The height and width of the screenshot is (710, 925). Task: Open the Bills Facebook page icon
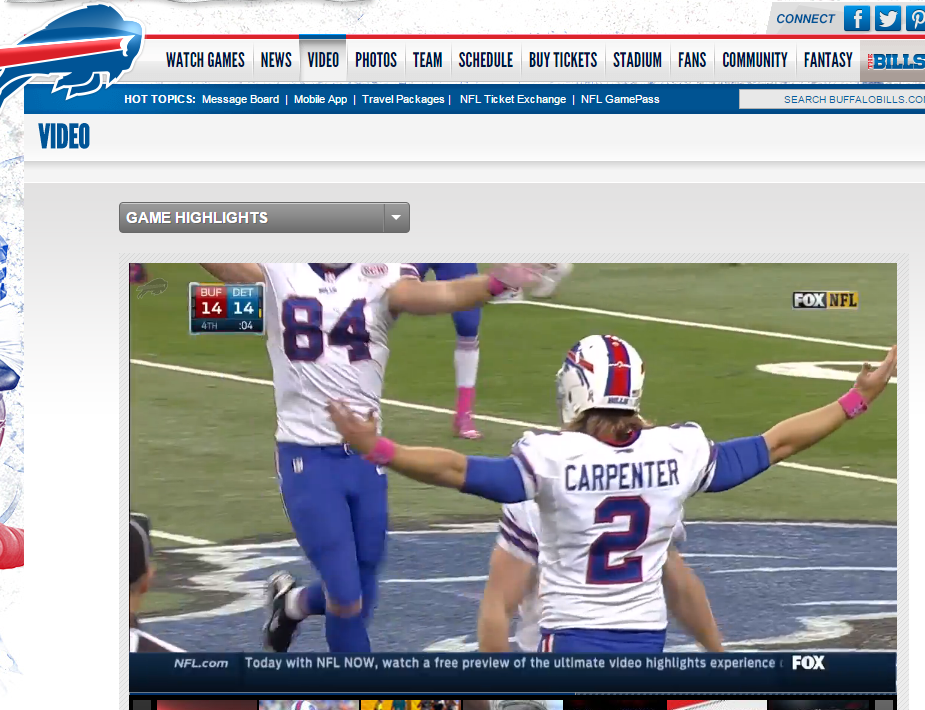pyautogui.click(x=857, y=18)
